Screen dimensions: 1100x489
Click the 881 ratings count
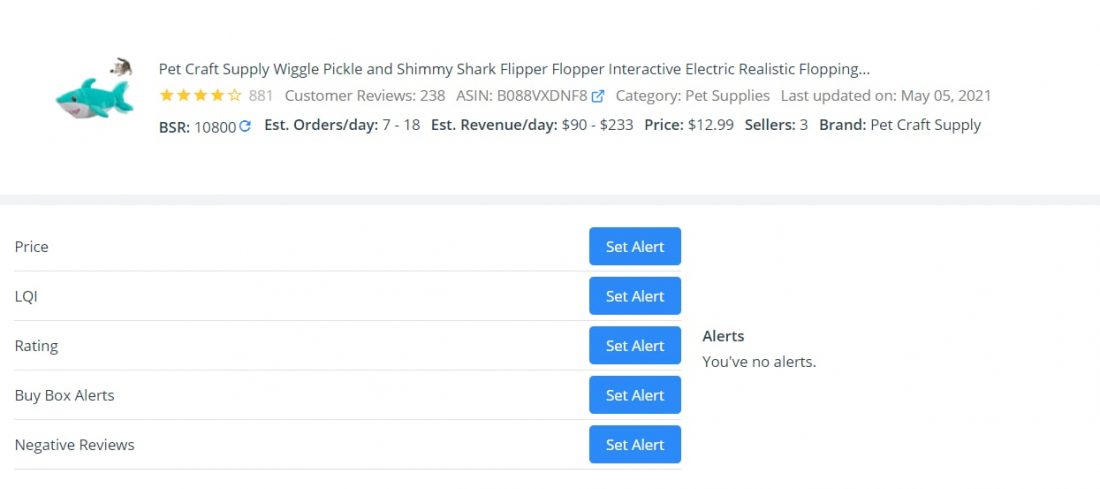[x=260, y=95]
